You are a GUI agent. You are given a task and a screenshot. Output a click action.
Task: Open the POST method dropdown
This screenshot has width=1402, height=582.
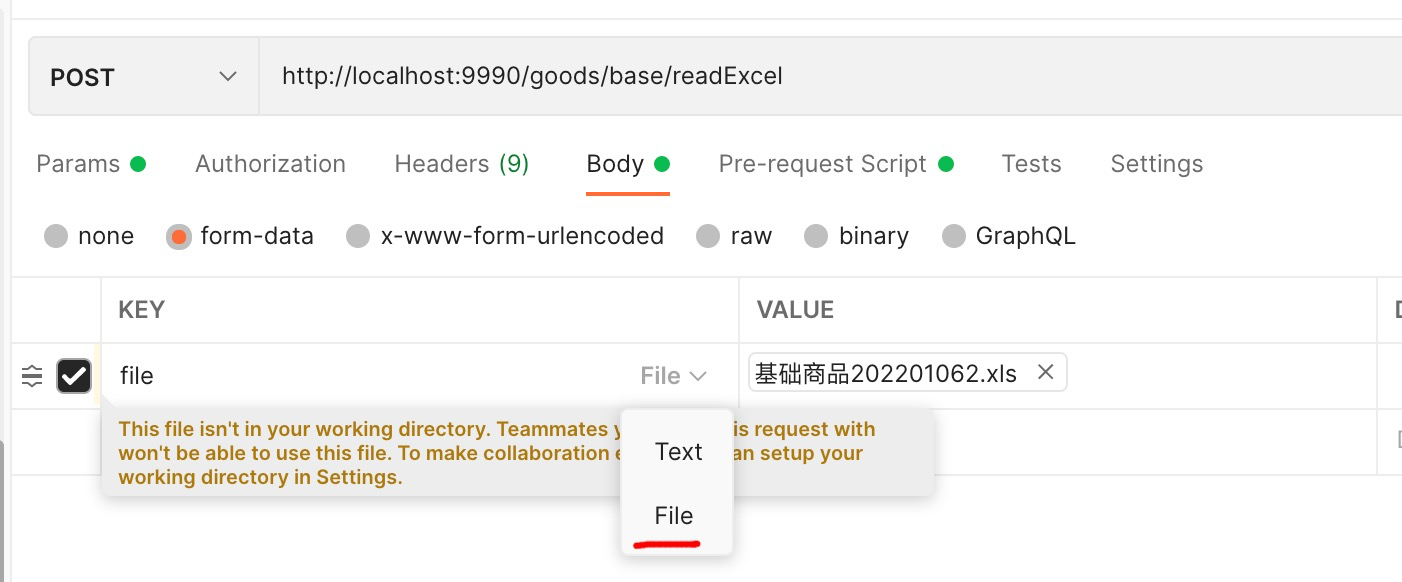point(143,75)
